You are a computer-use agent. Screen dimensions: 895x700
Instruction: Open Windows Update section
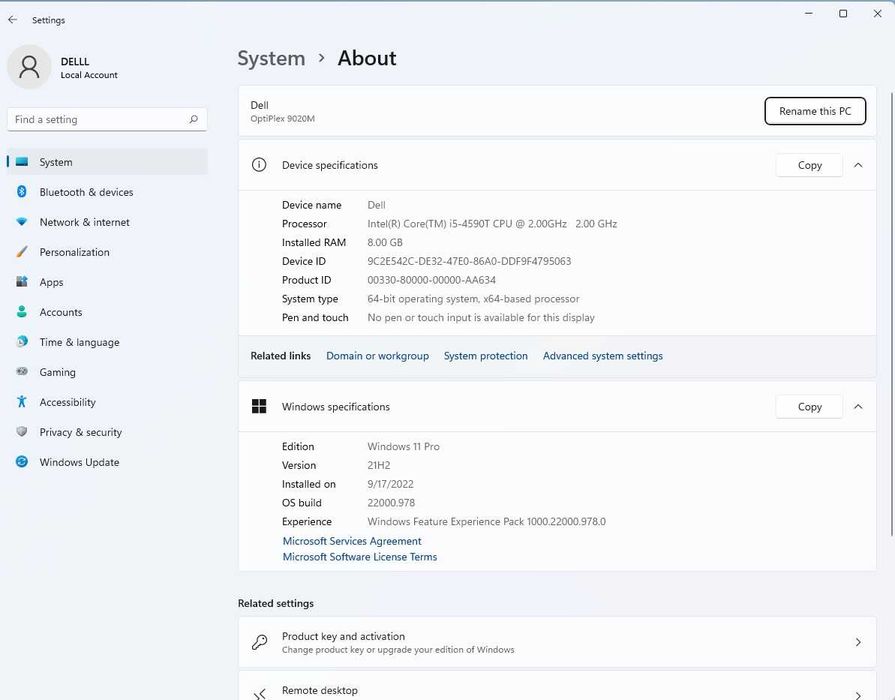coord(79,462)
